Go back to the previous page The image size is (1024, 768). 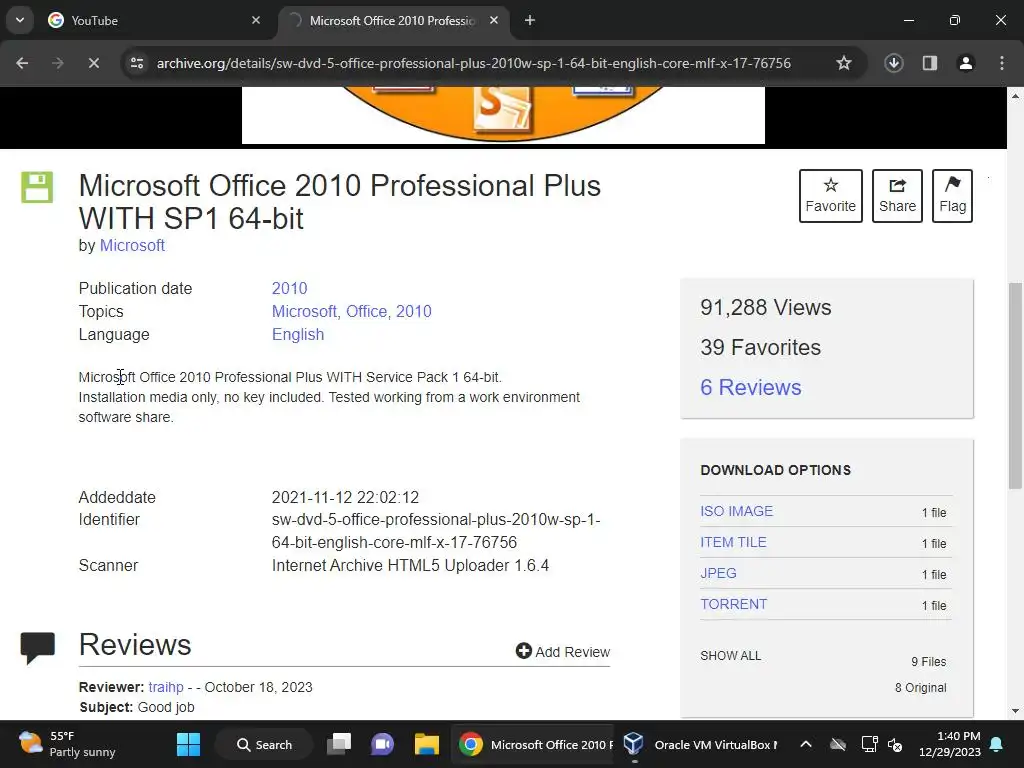click(x=22, y=63)
